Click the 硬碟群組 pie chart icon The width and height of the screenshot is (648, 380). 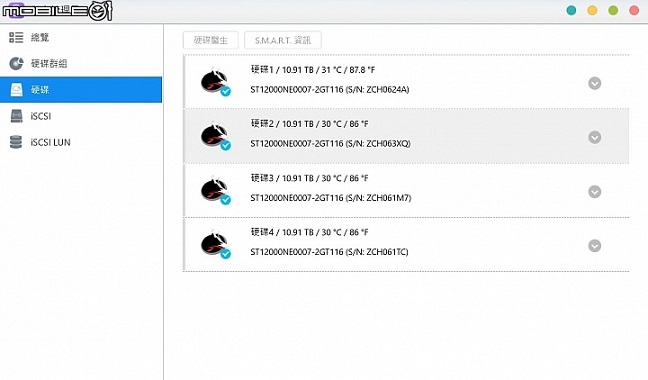pyautogui.click(x=16, y=64)
